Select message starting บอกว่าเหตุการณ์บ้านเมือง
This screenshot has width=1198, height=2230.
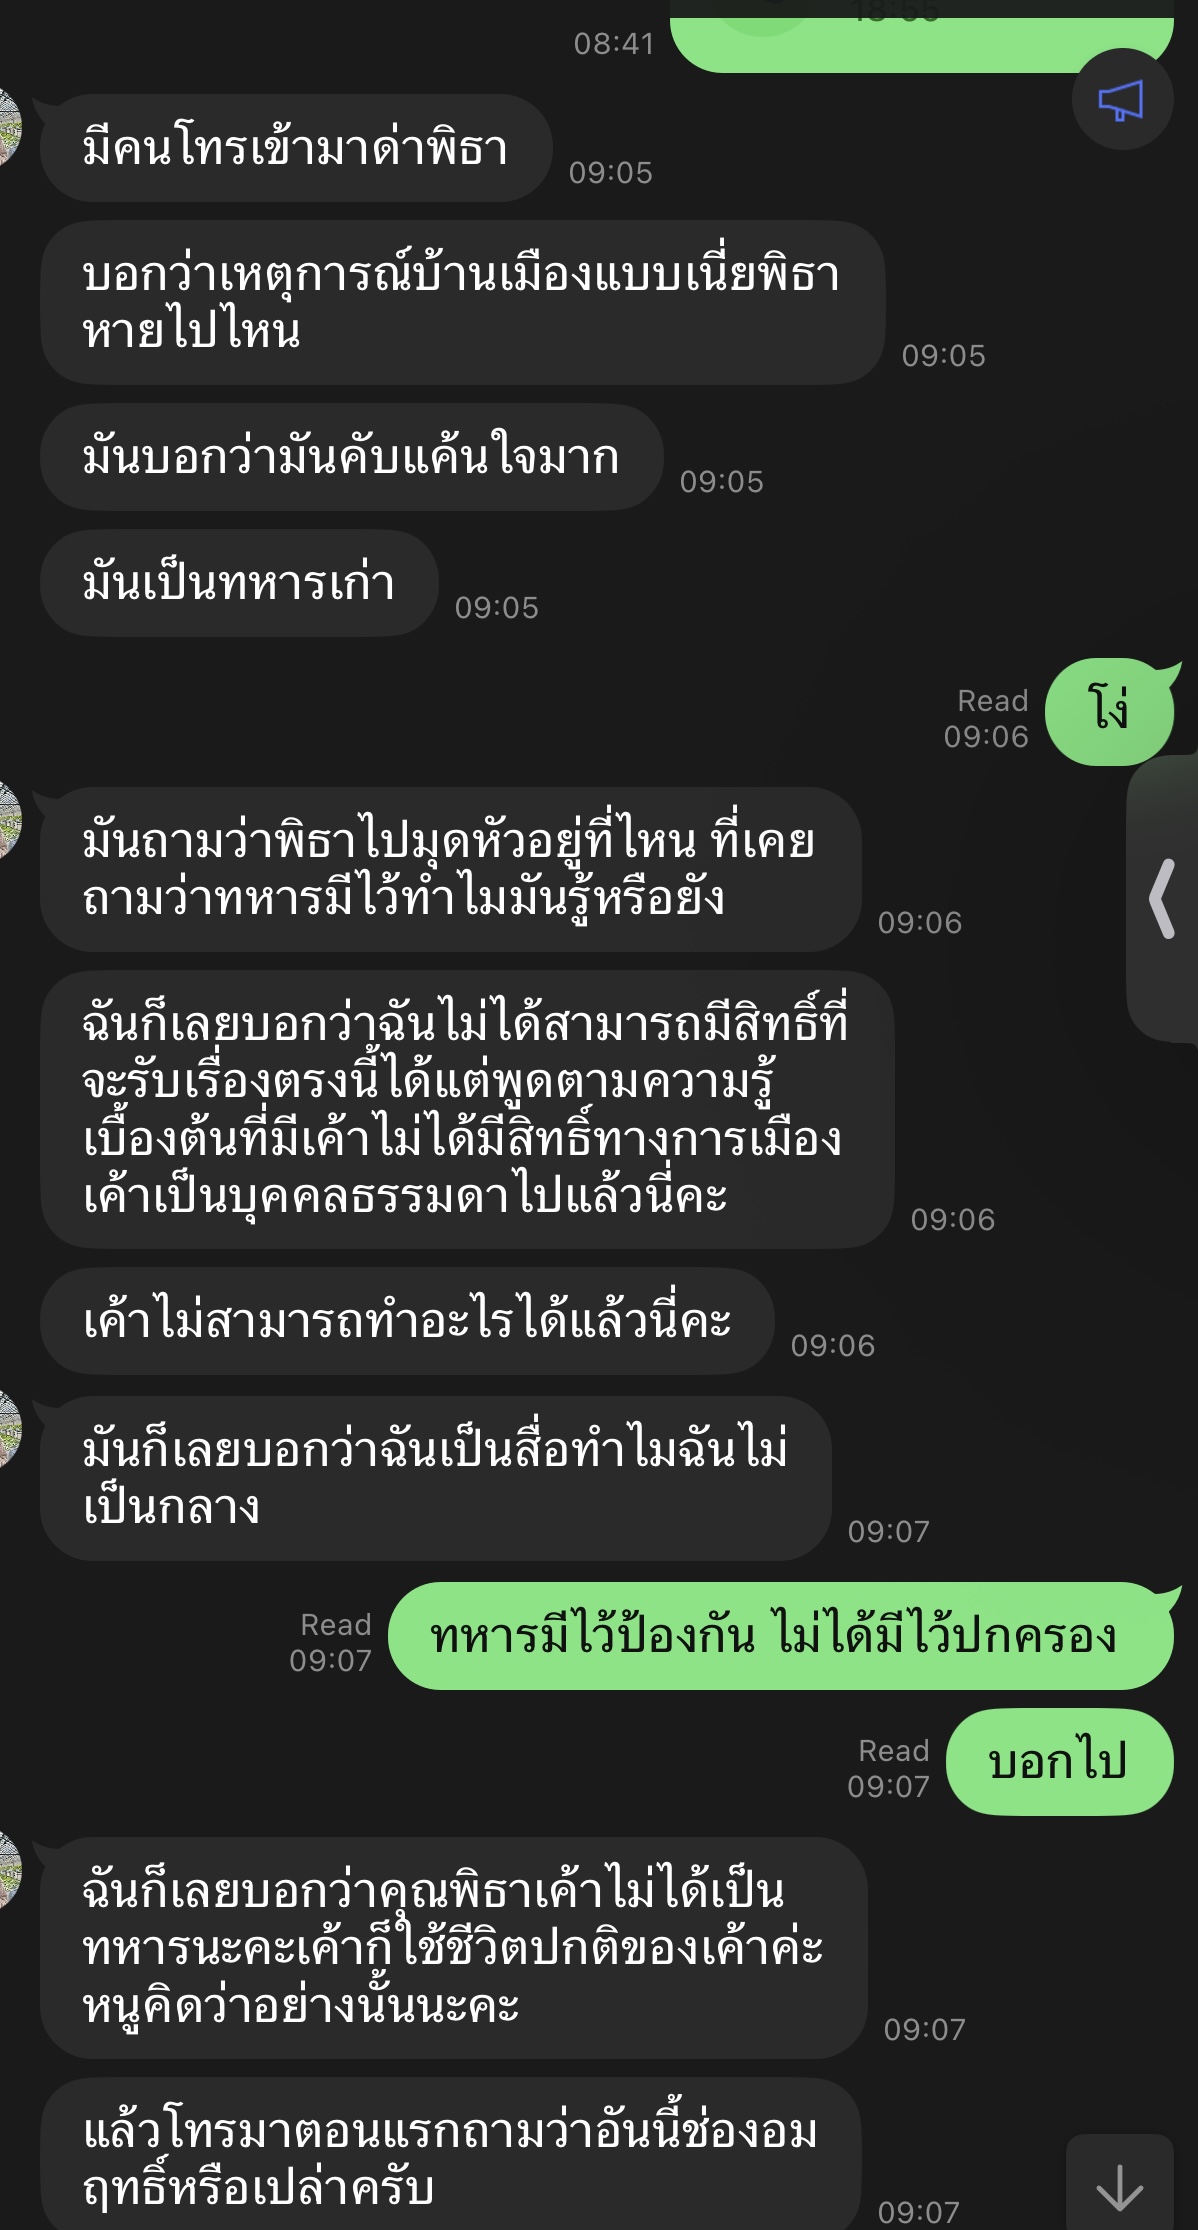[x=462, y=303]
